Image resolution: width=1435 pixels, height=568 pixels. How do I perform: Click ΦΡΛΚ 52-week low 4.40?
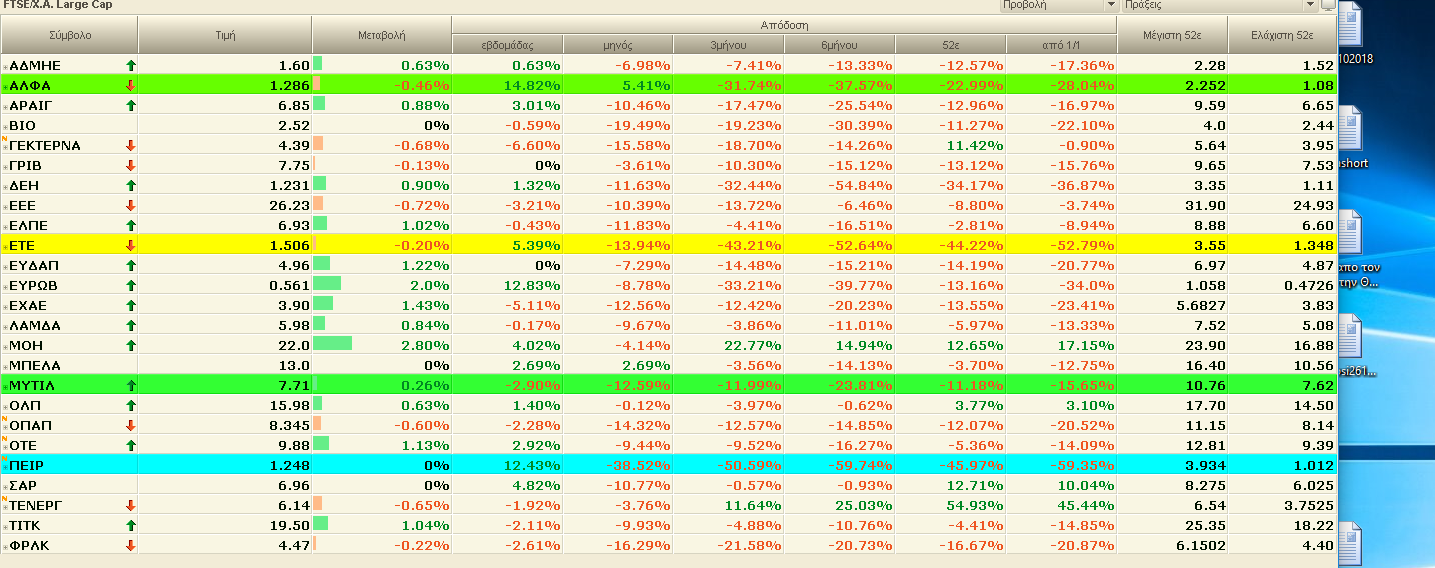point(1318,545)
